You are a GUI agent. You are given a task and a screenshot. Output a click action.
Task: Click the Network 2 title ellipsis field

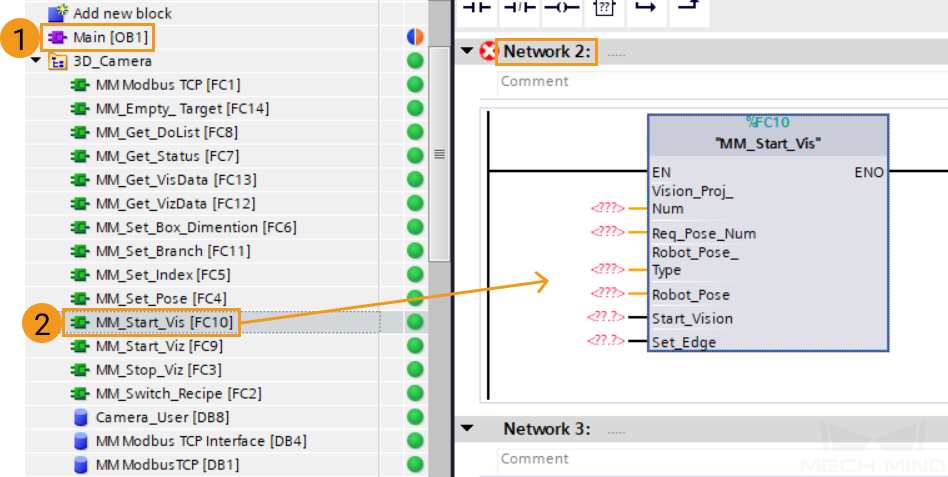(x=616, y=54)
